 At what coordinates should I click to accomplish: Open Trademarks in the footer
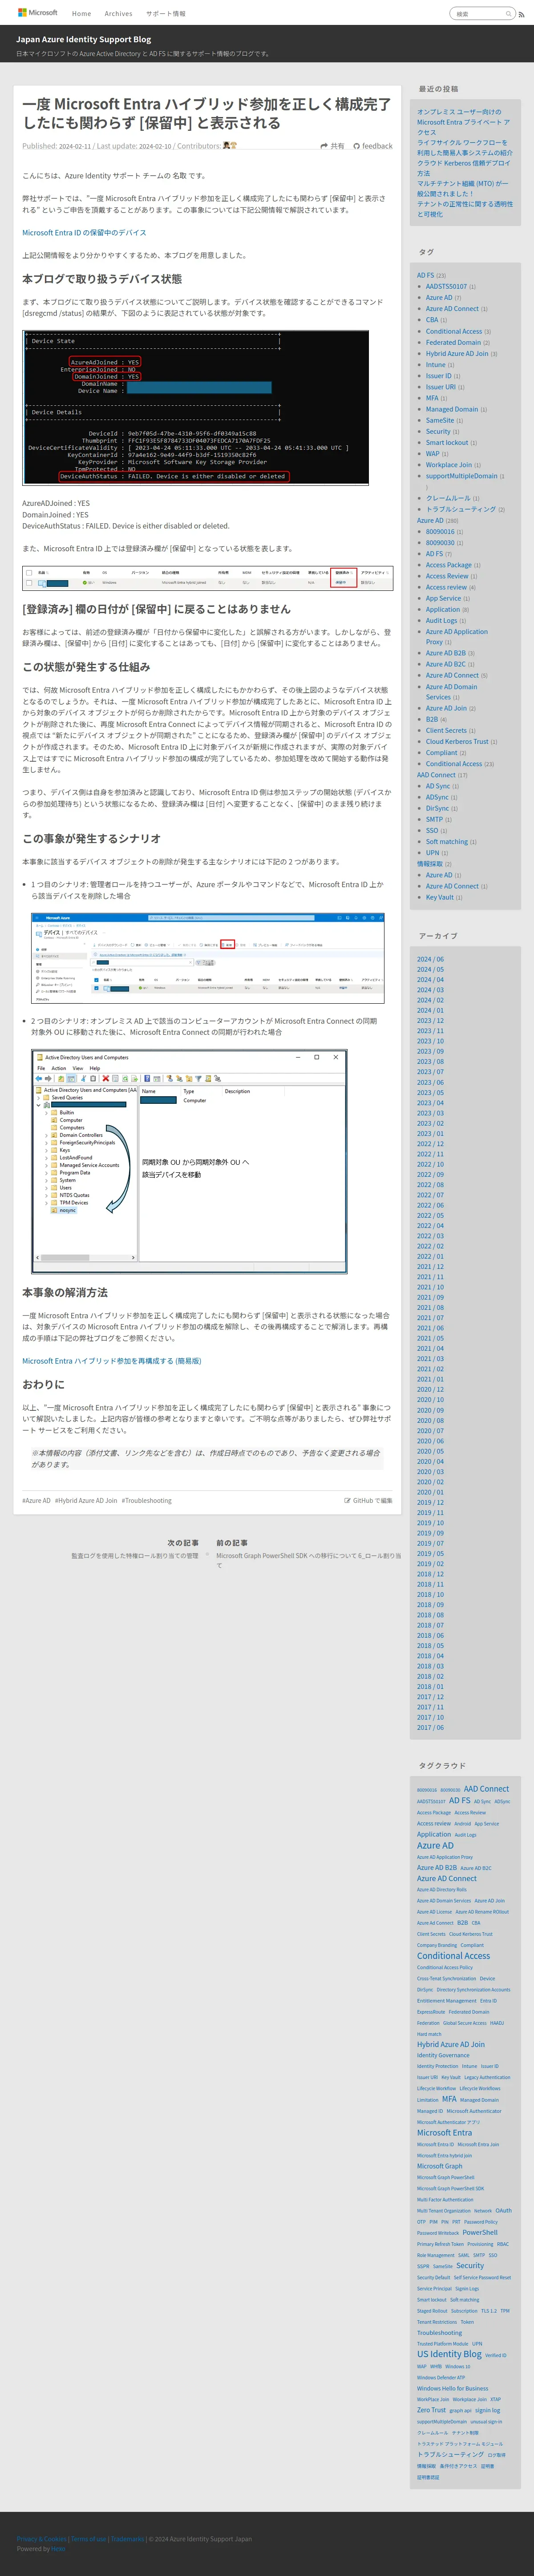tap(127, 2538)
